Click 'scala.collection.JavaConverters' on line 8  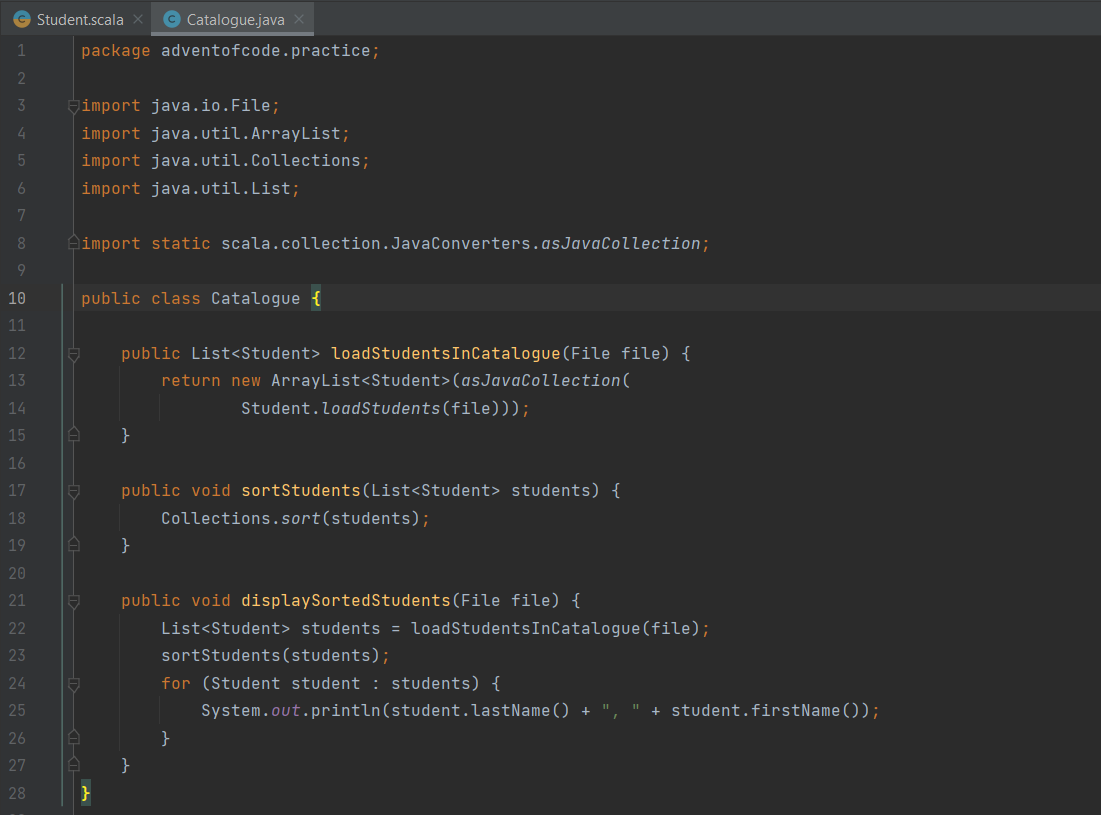(x=376, y=243)
